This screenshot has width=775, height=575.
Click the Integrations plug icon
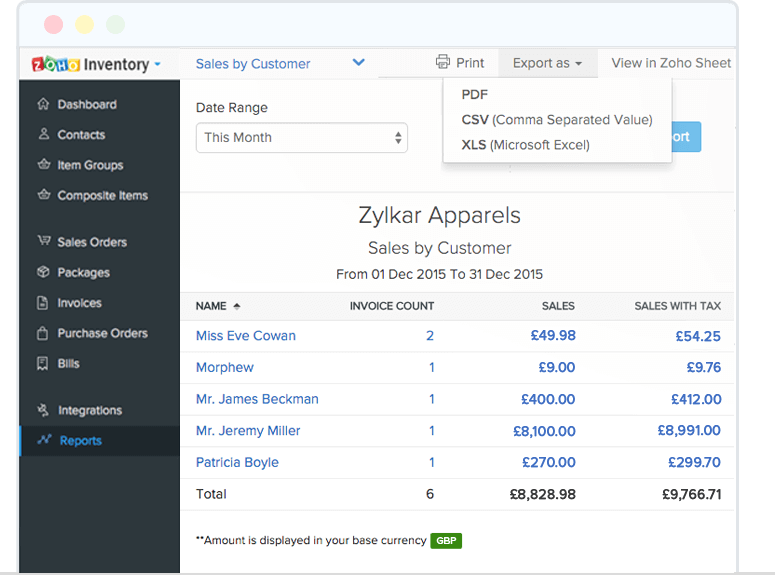43,410
